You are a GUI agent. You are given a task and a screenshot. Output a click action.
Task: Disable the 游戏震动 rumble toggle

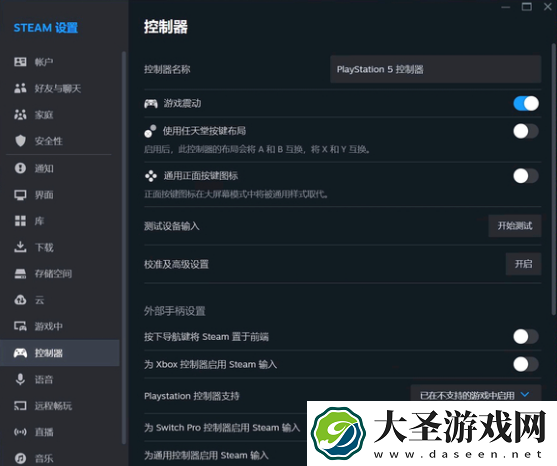526,103
